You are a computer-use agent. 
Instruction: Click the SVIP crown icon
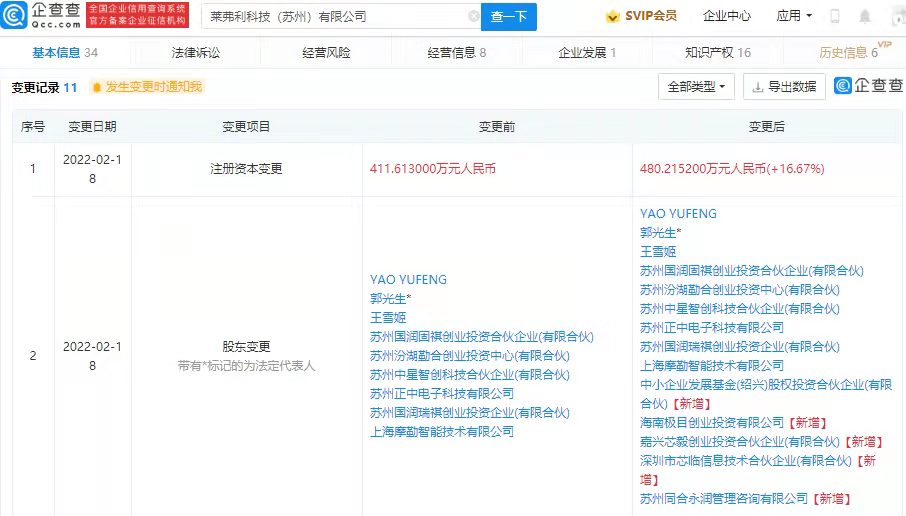[612, 17]
